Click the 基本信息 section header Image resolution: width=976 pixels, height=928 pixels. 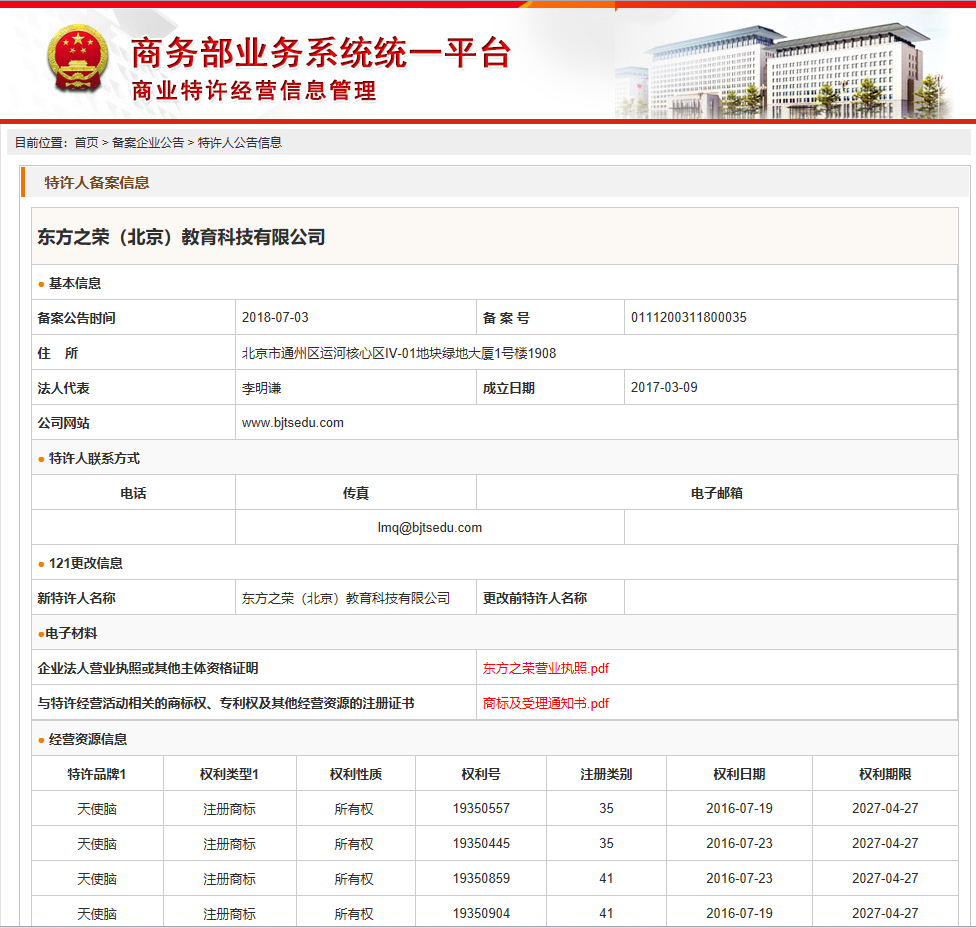click(x=75, y=283)
